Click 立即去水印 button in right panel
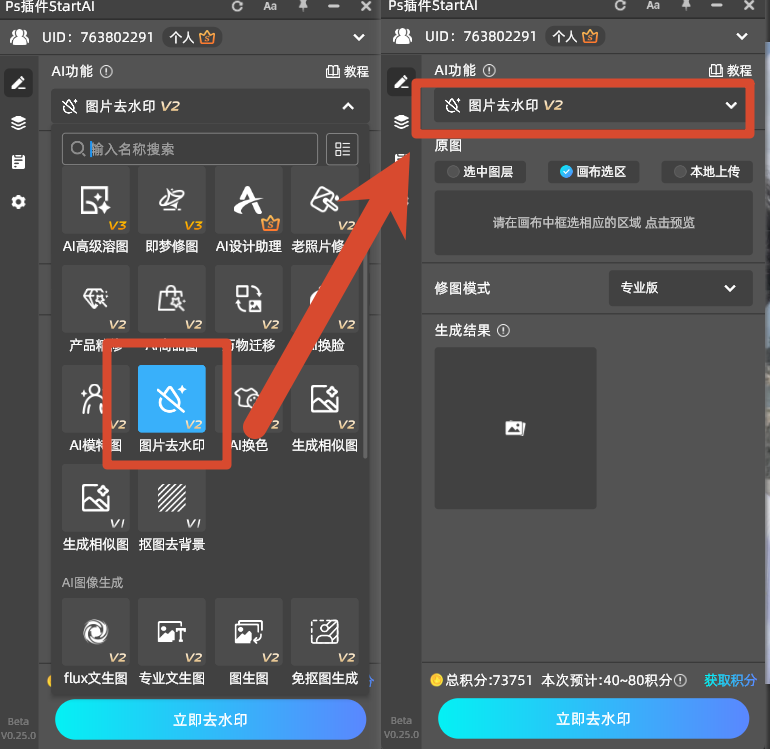Screen dimensions: 770x749 tap(593, 719)
